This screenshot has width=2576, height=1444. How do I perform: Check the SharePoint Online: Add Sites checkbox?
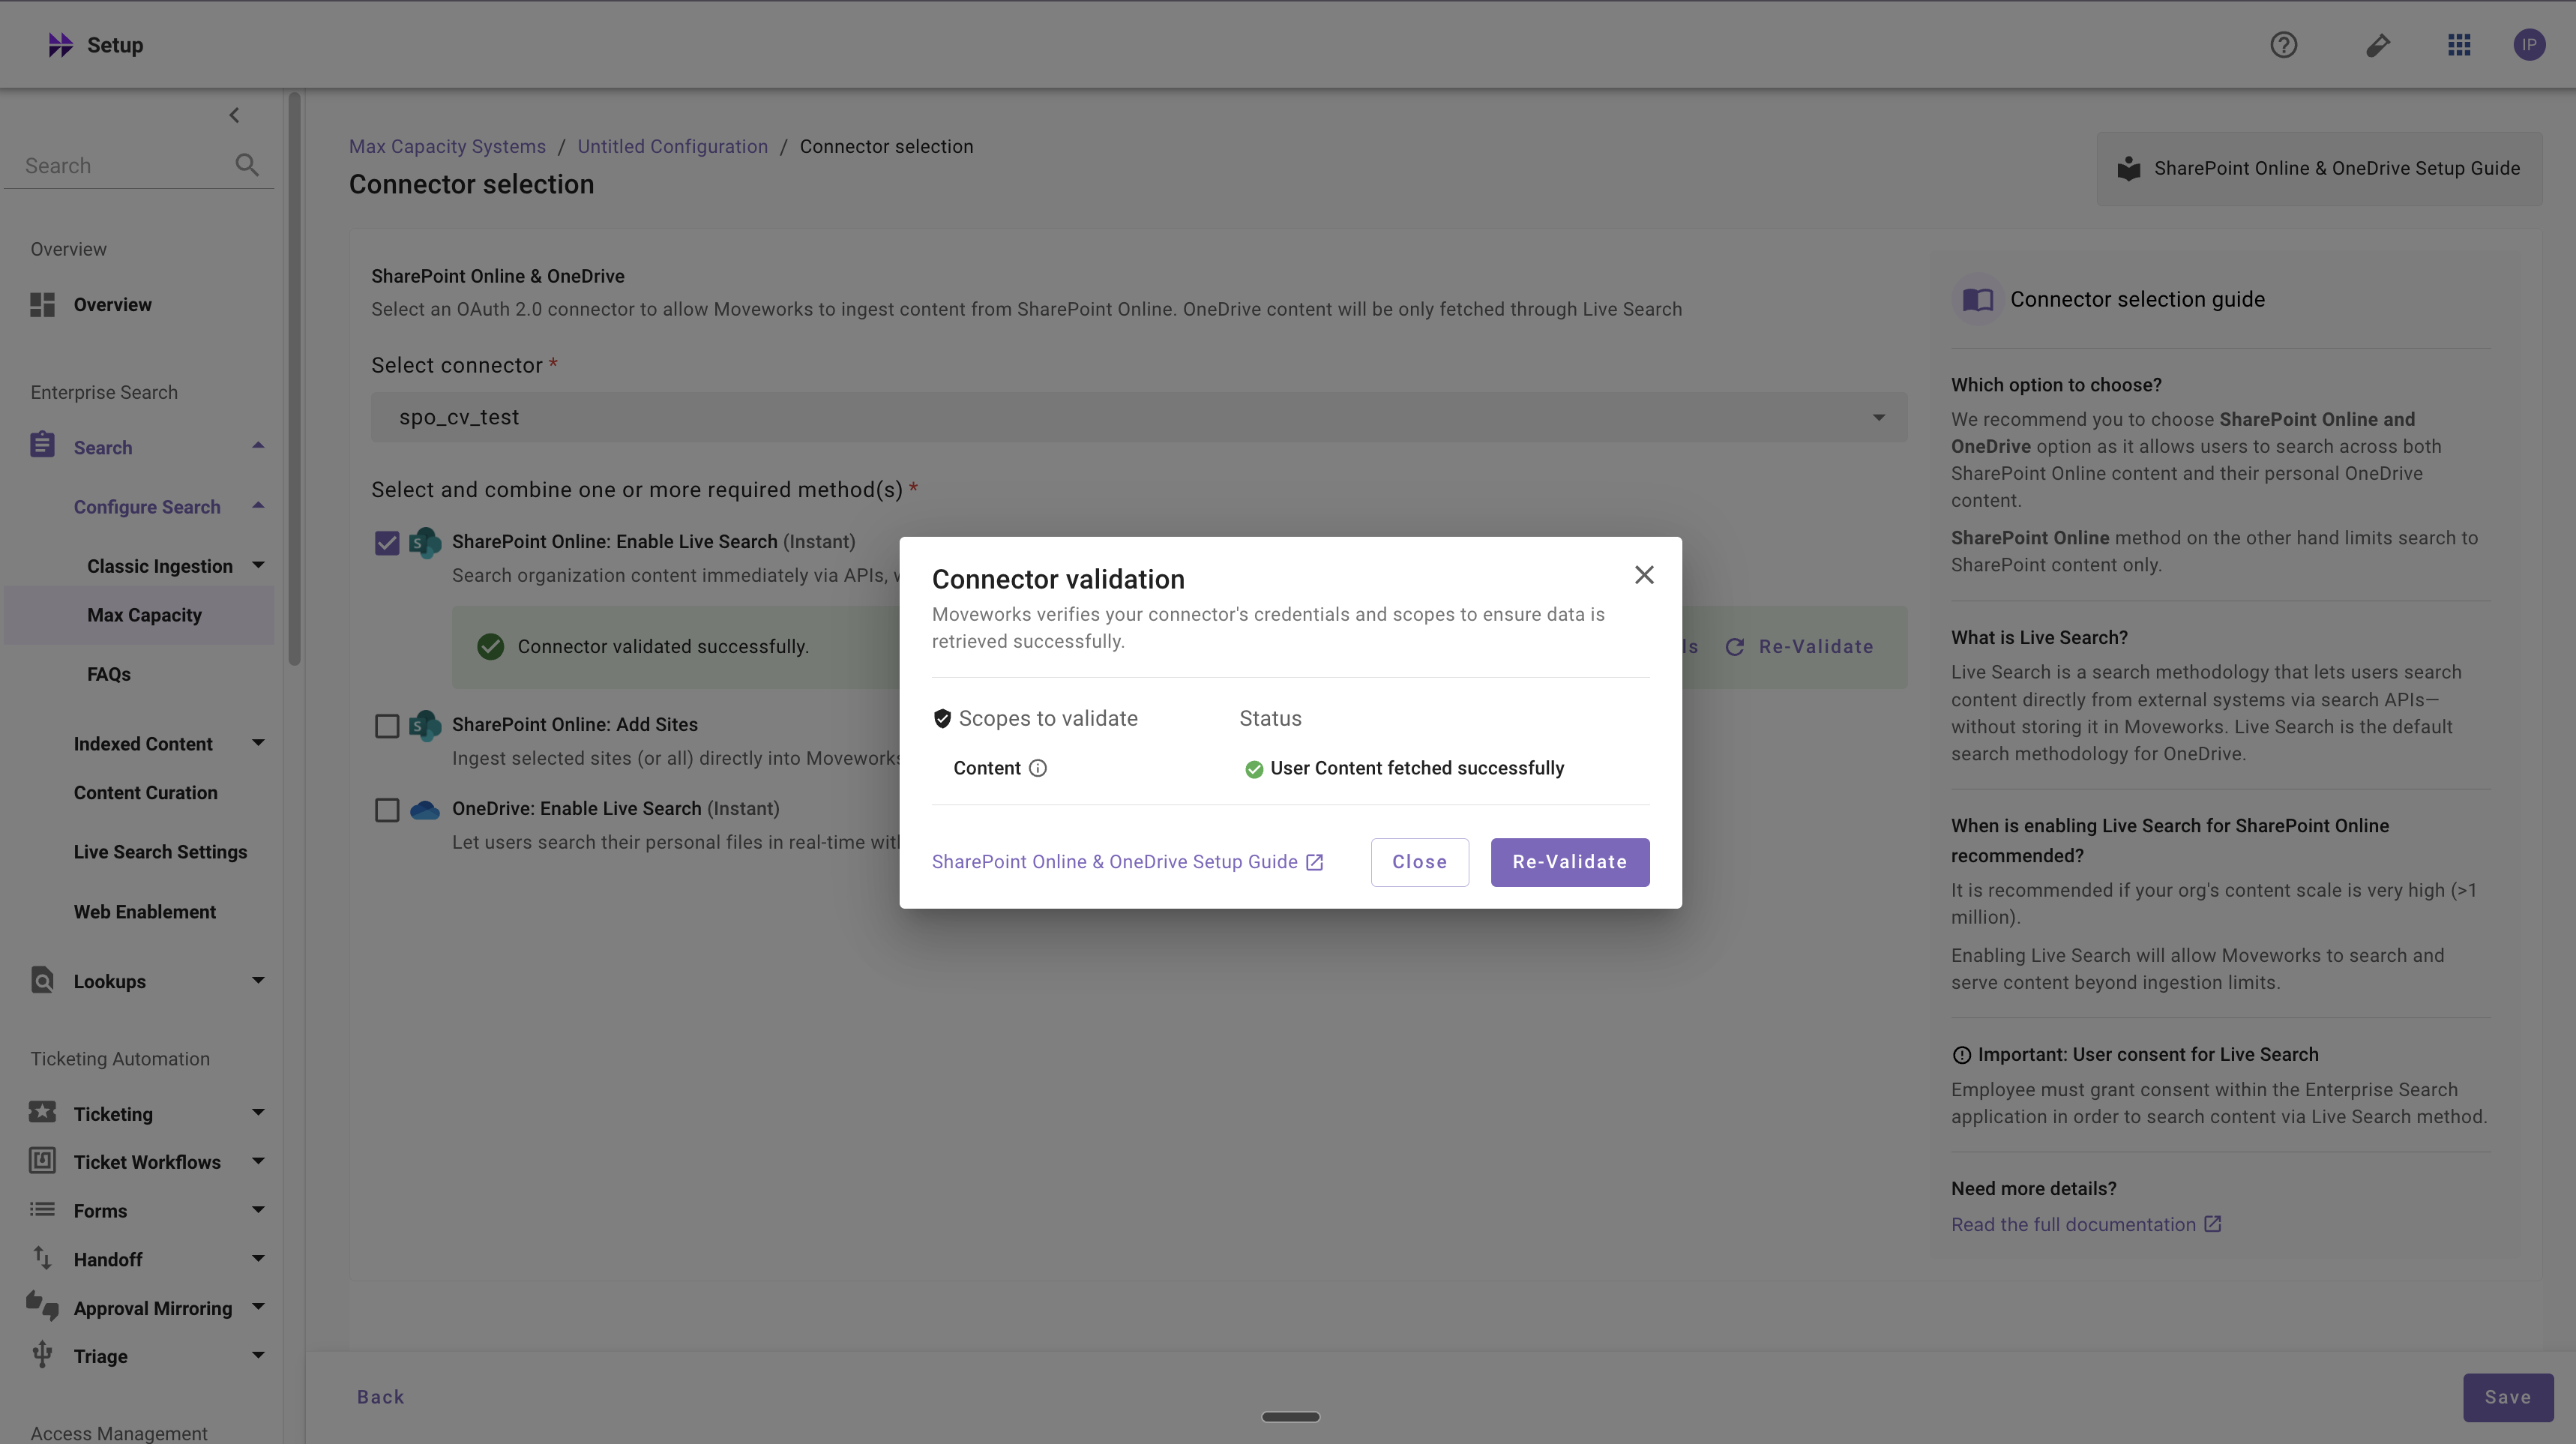click(387, 726)
